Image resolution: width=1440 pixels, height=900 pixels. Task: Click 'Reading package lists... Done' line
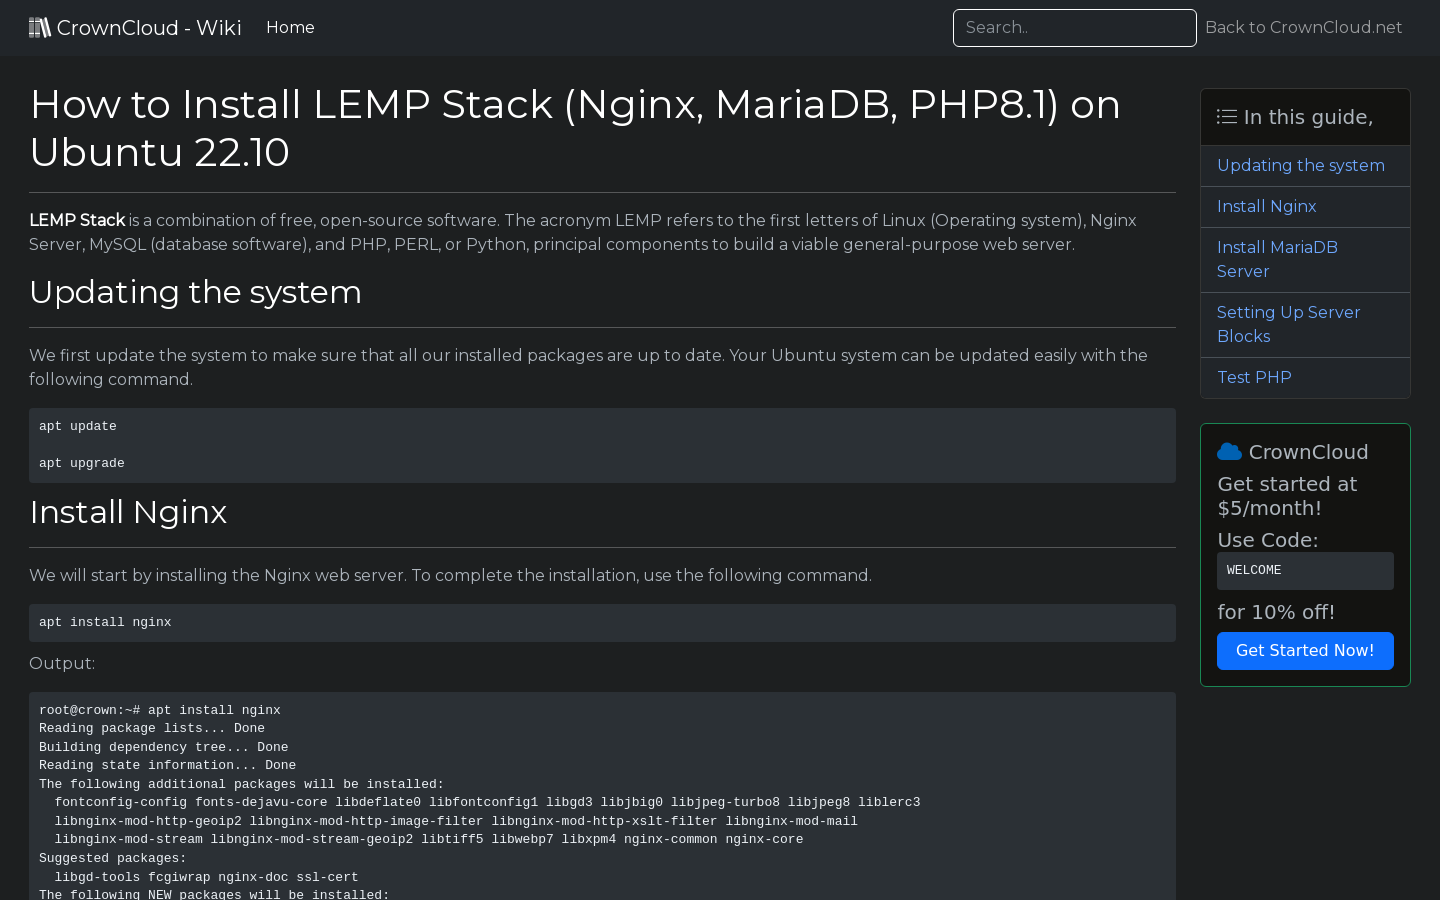[152, 728]
